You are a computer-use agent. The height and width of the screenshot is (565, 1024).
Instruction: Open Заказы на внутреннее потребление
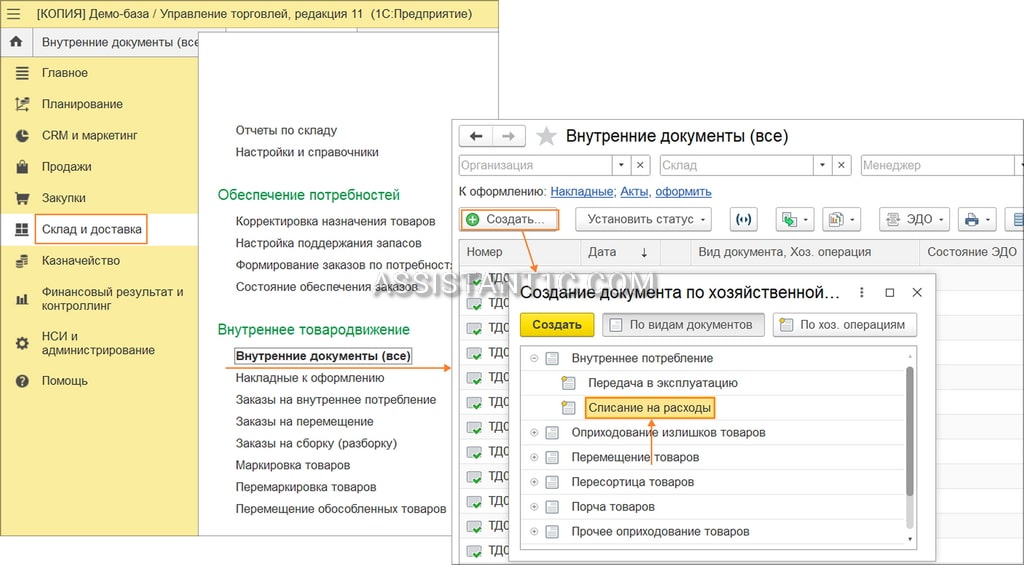[336, 399]
